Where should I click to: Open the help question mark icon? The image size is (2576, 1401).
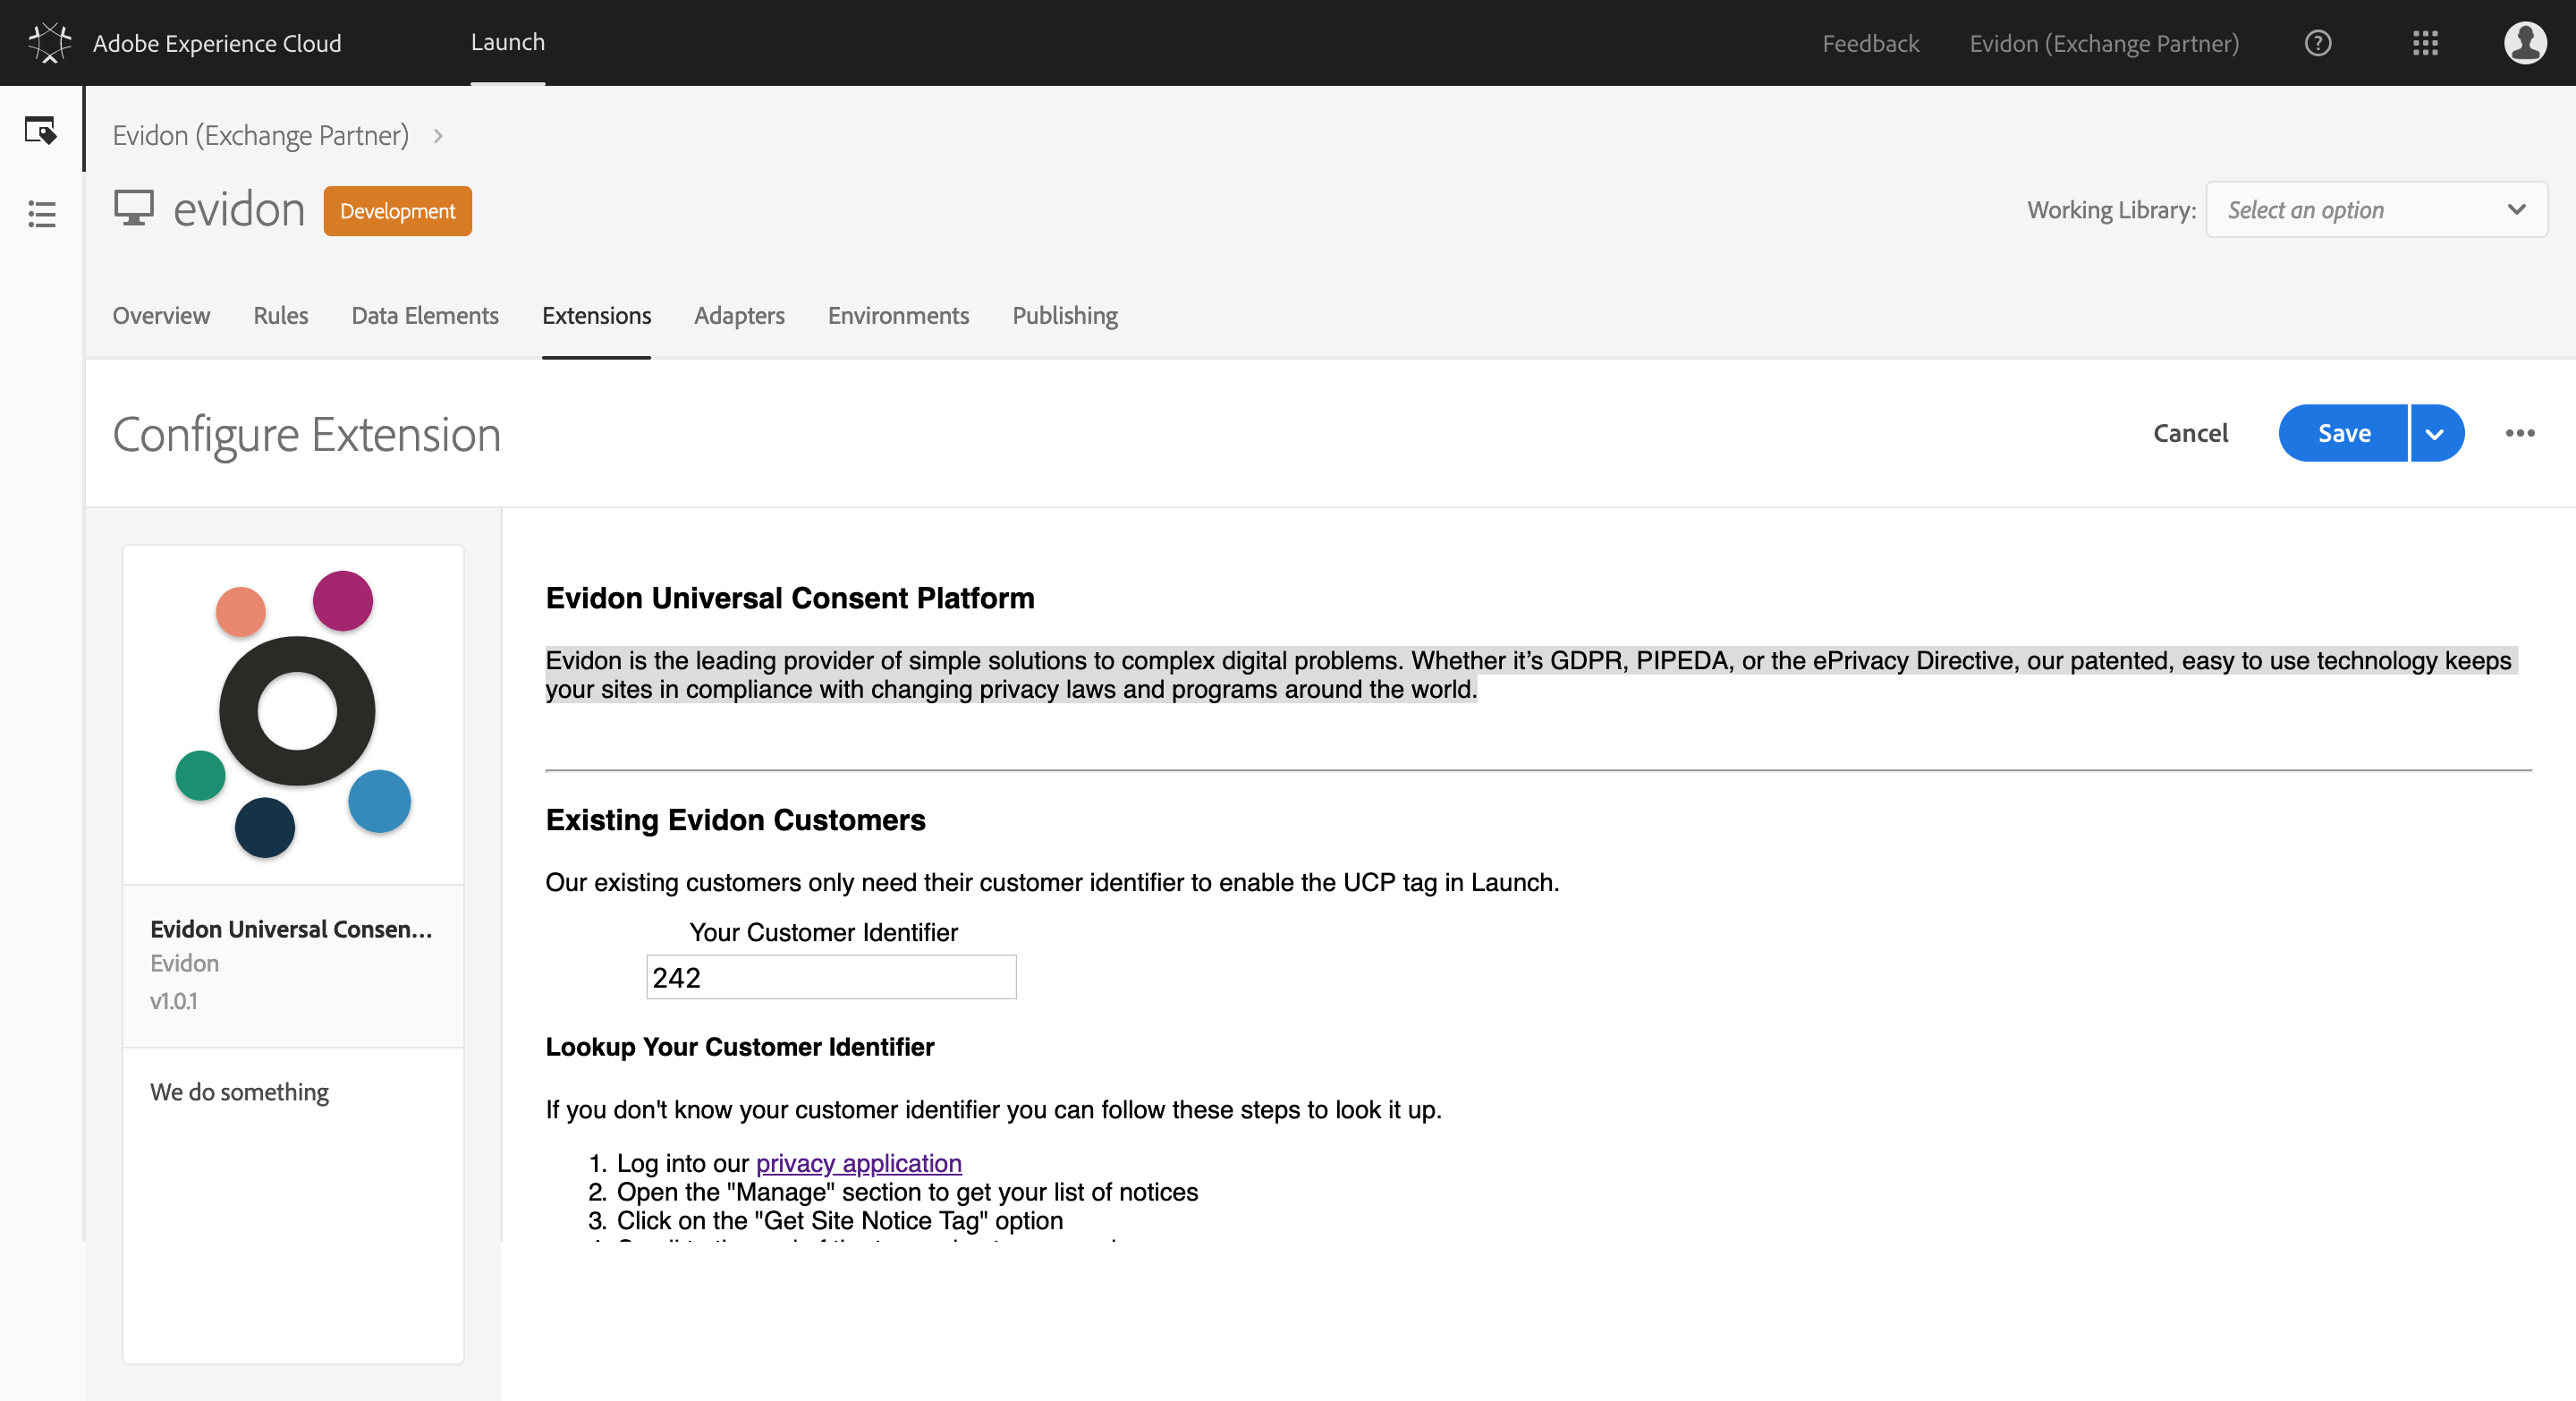point(2317,43)
